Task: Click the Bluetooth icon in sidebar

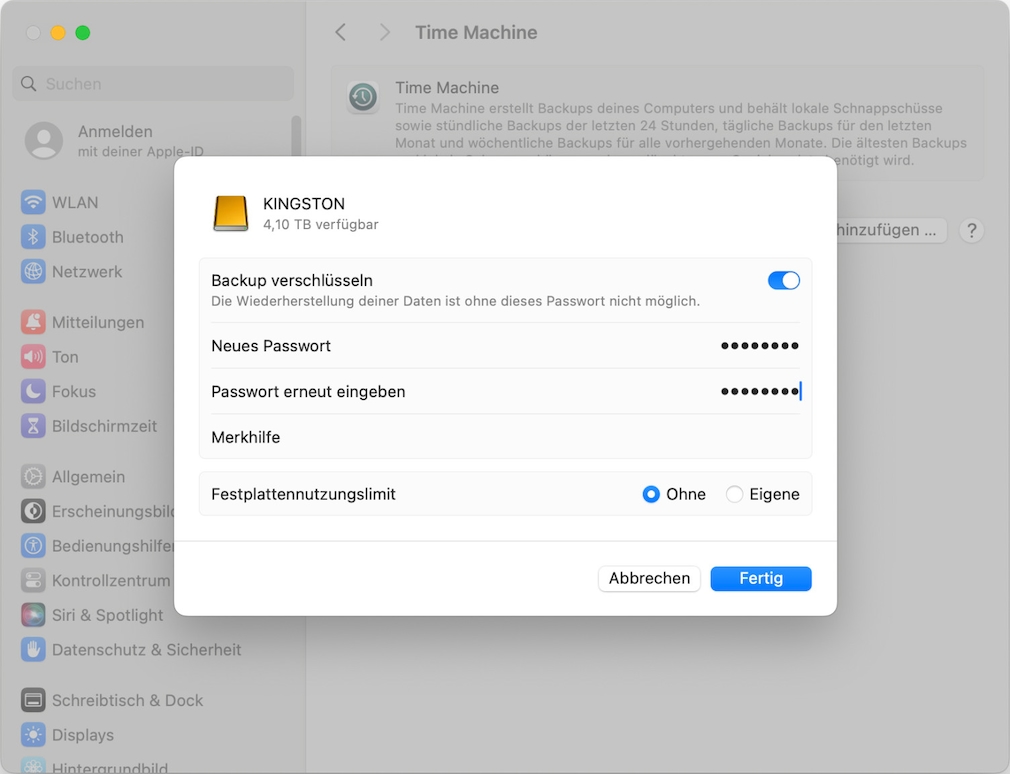Action: pos(34,237)
